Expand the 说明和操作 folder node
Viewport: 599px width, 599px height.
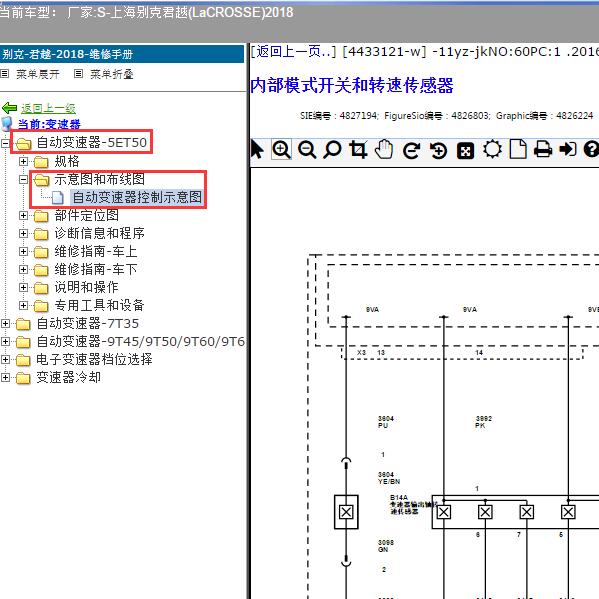tap(23, 287)
